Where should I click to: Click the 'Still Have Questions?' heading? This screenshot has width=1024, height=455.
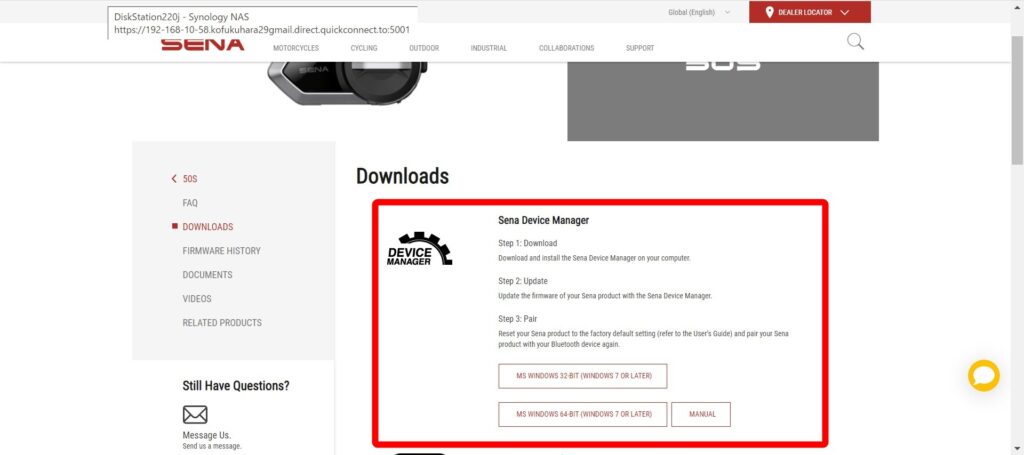click(x=236, y=386)
